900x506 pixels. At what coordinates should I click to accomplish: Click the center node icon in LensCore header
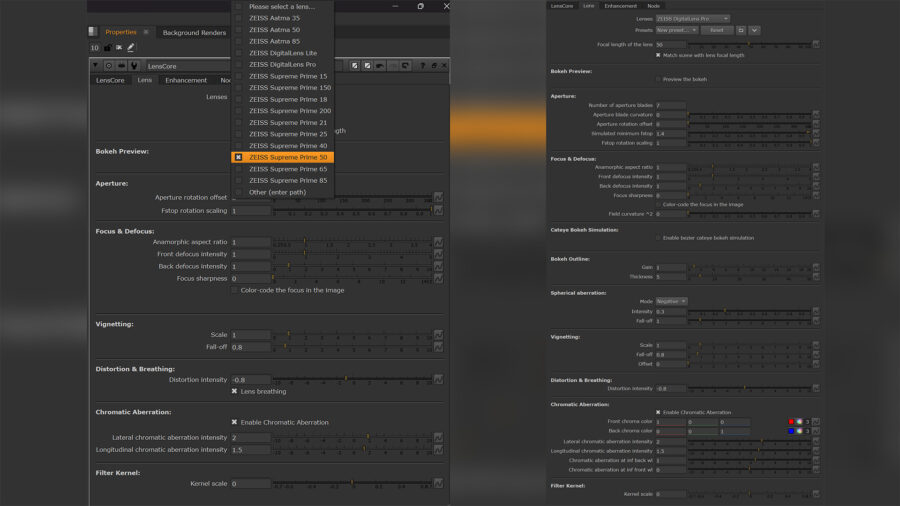tap(108, 66)
